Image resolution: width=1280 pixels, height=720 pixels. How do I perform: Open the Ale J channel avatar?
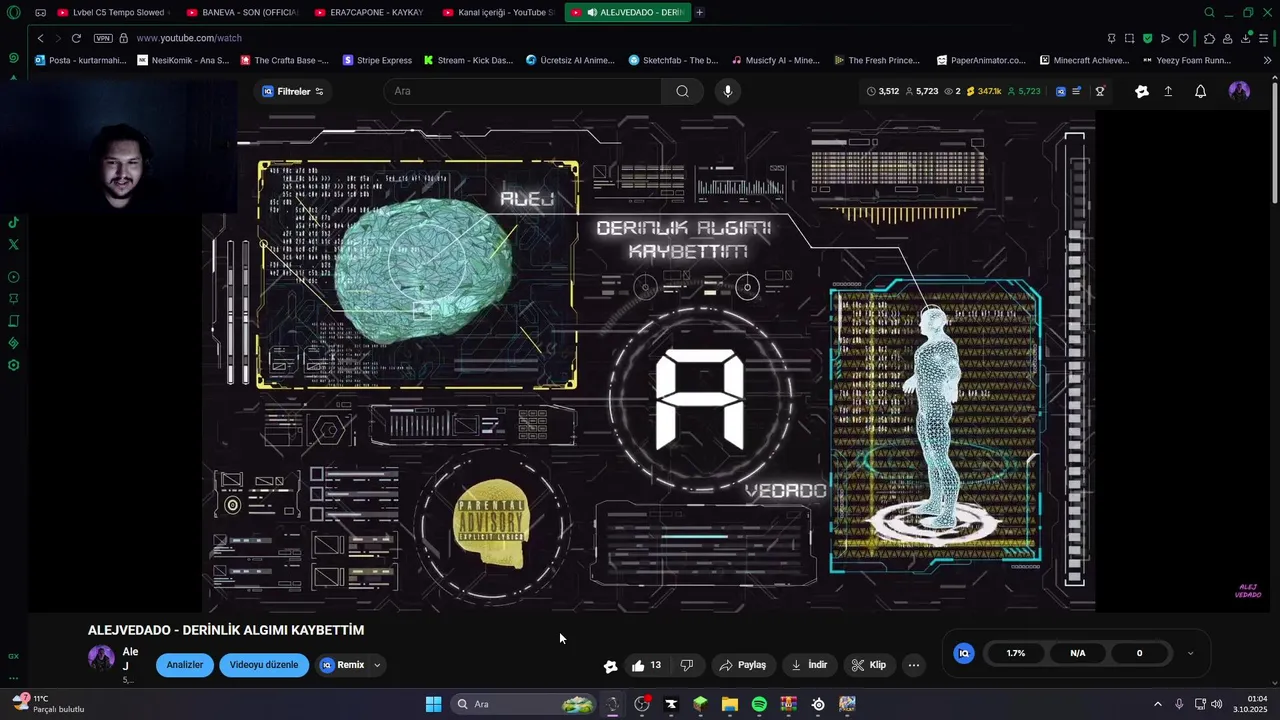pyautogui.click(x=101, y=657)
